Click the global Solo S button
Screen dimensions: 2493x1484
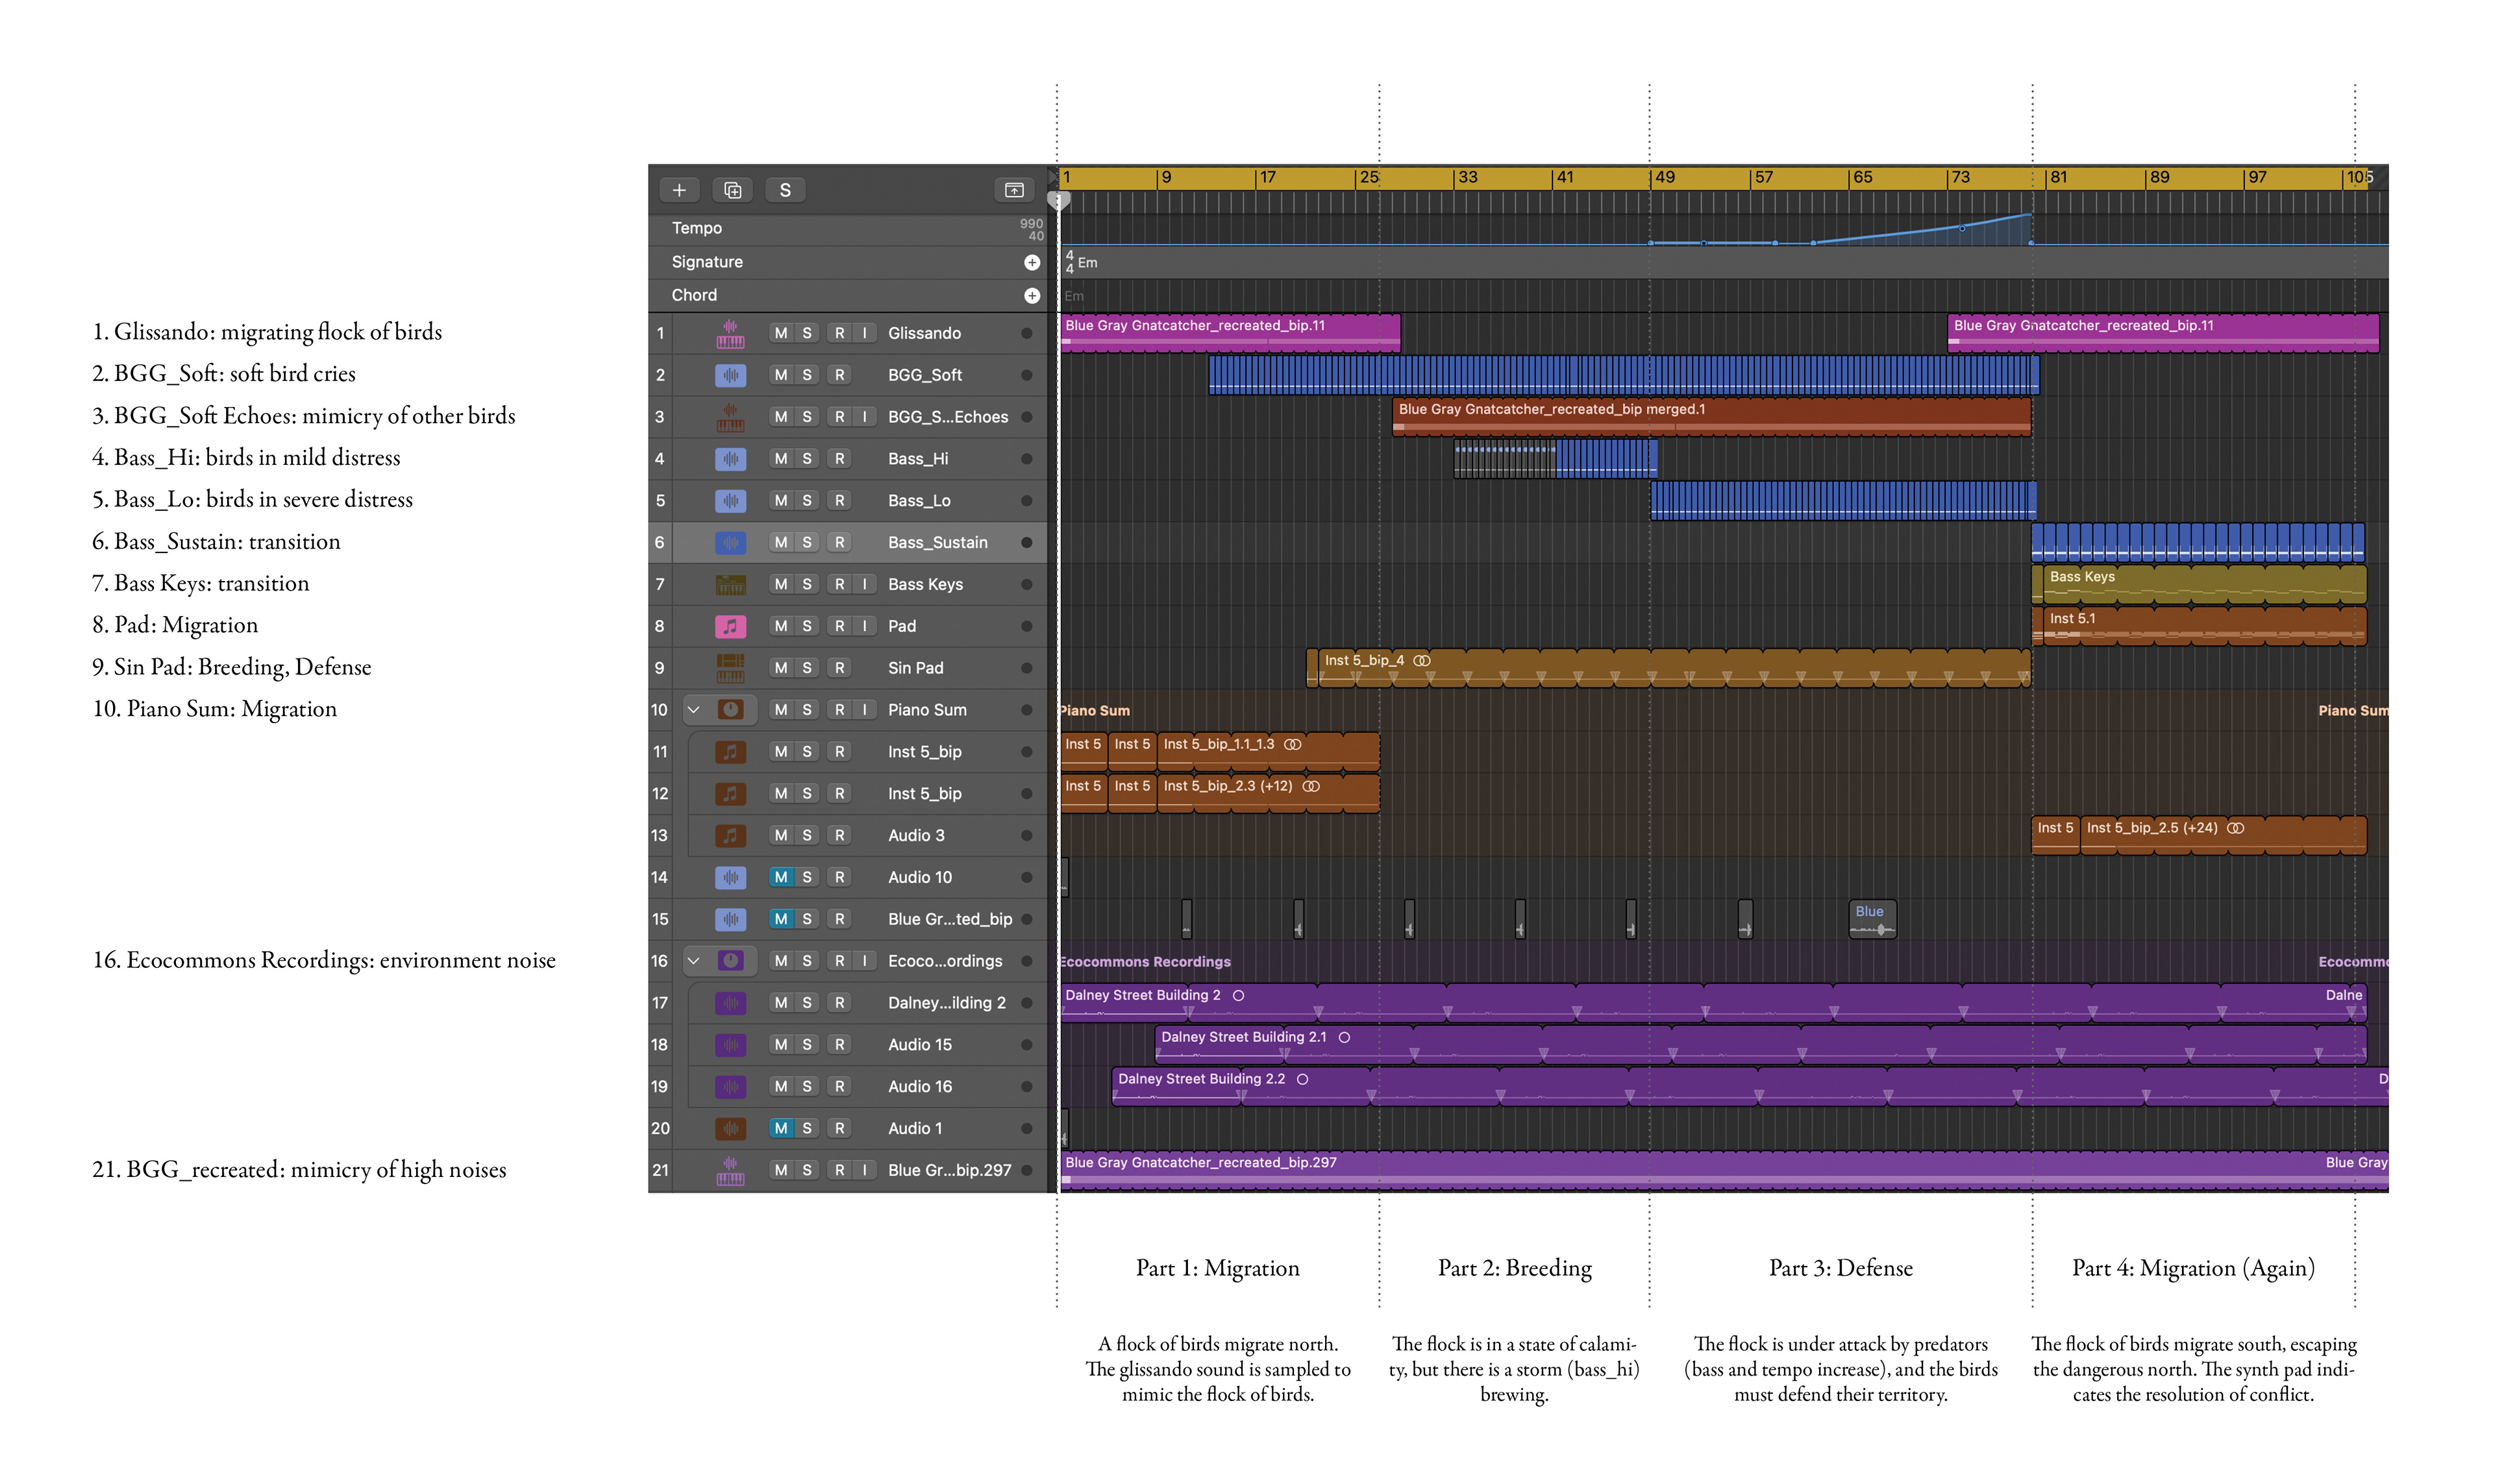click(x=785, y=190)
